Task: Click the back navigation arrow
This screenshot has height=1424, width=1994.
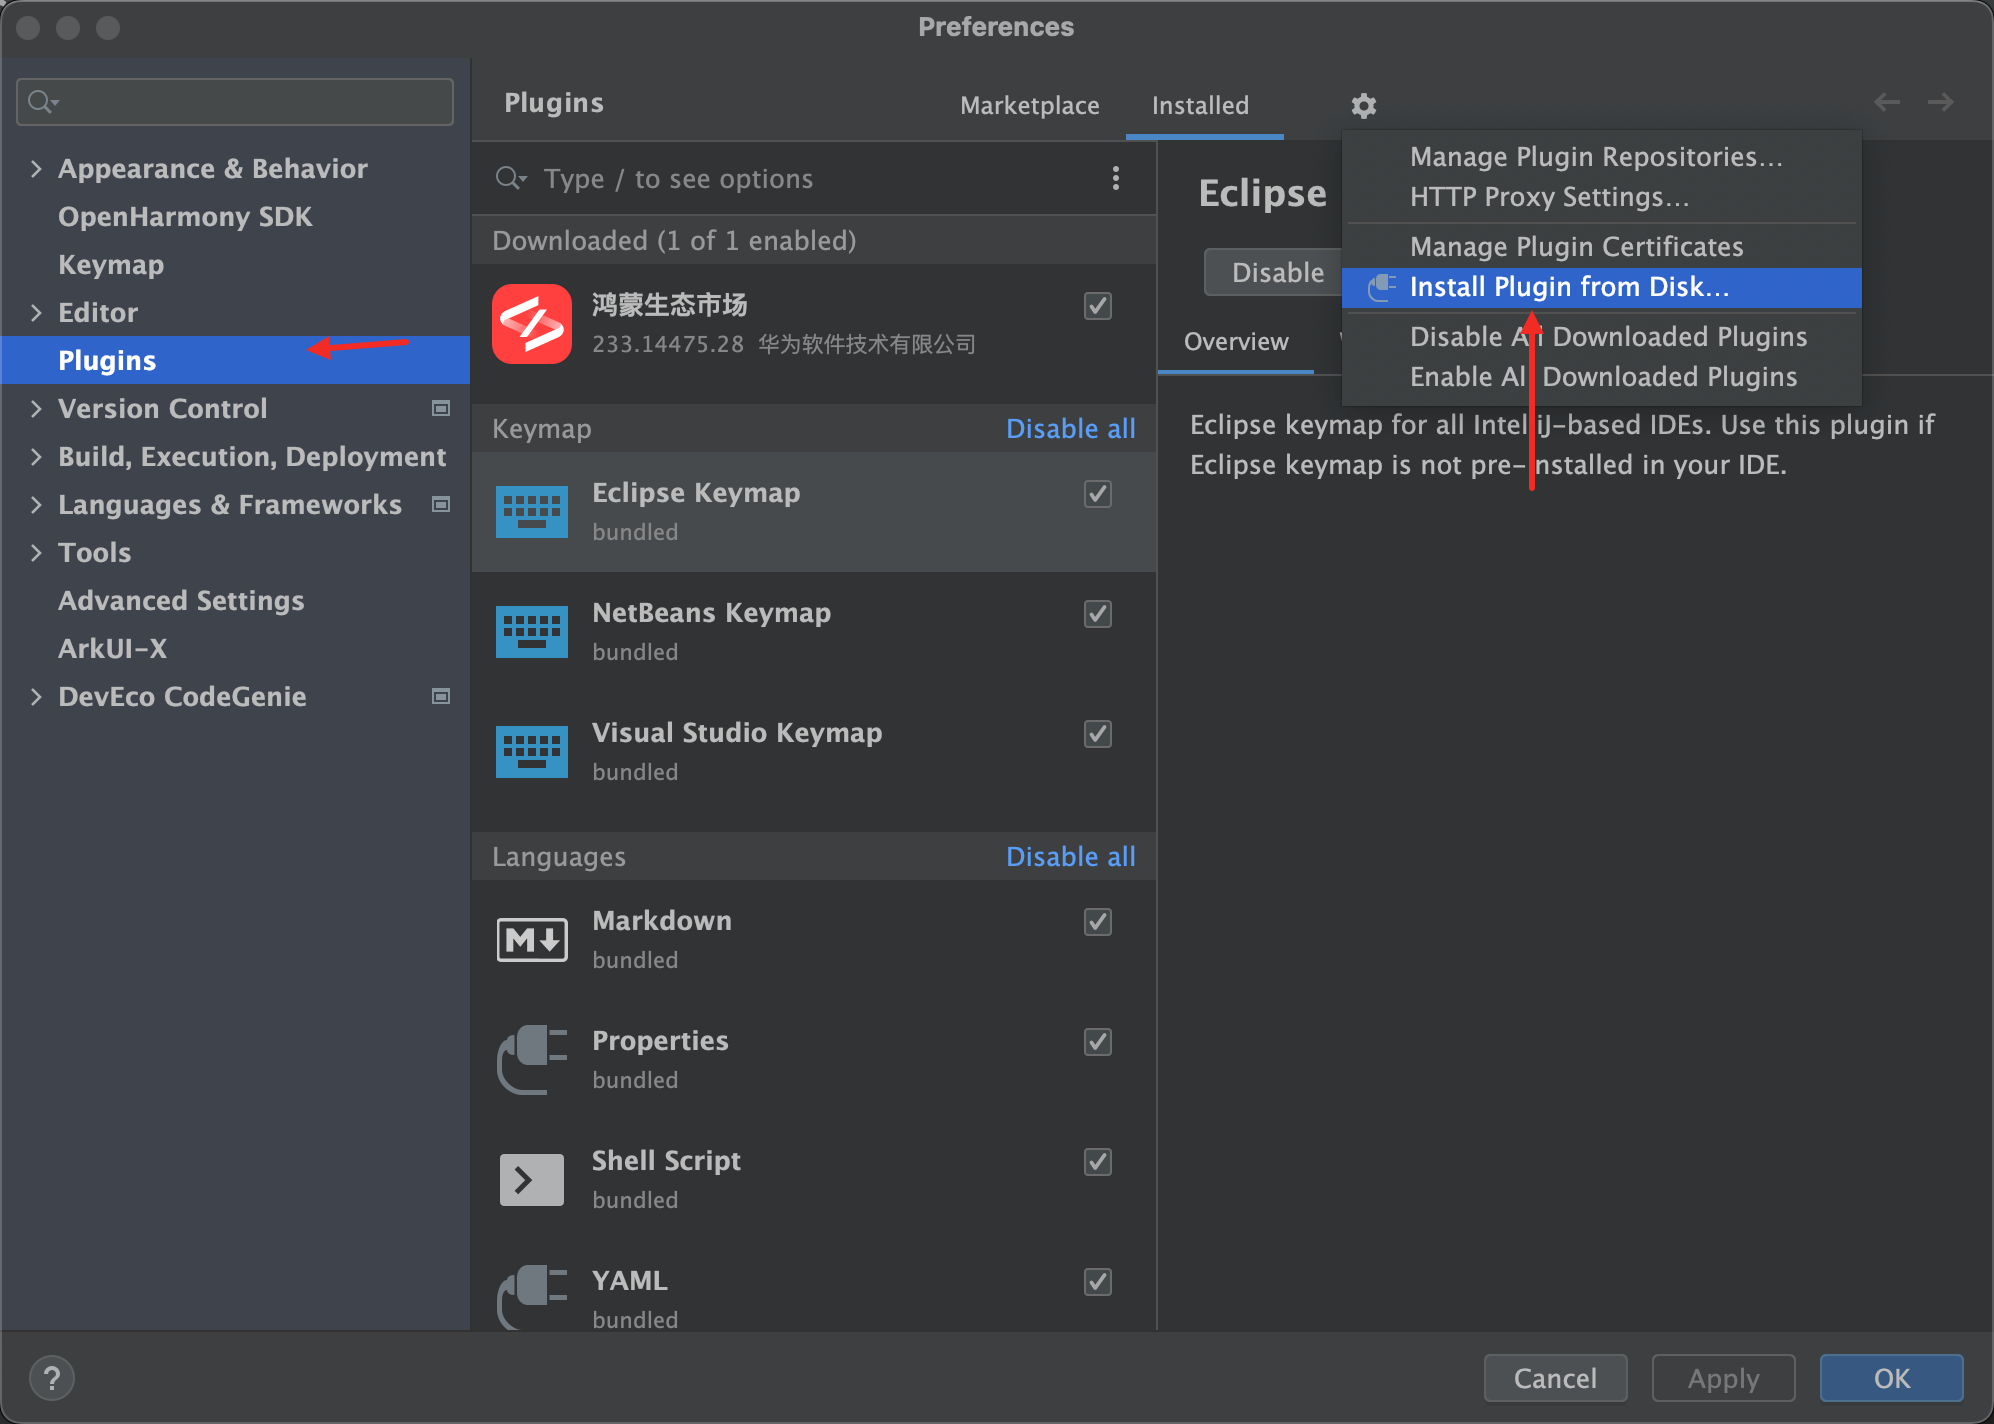Action: coord(1886,102)
